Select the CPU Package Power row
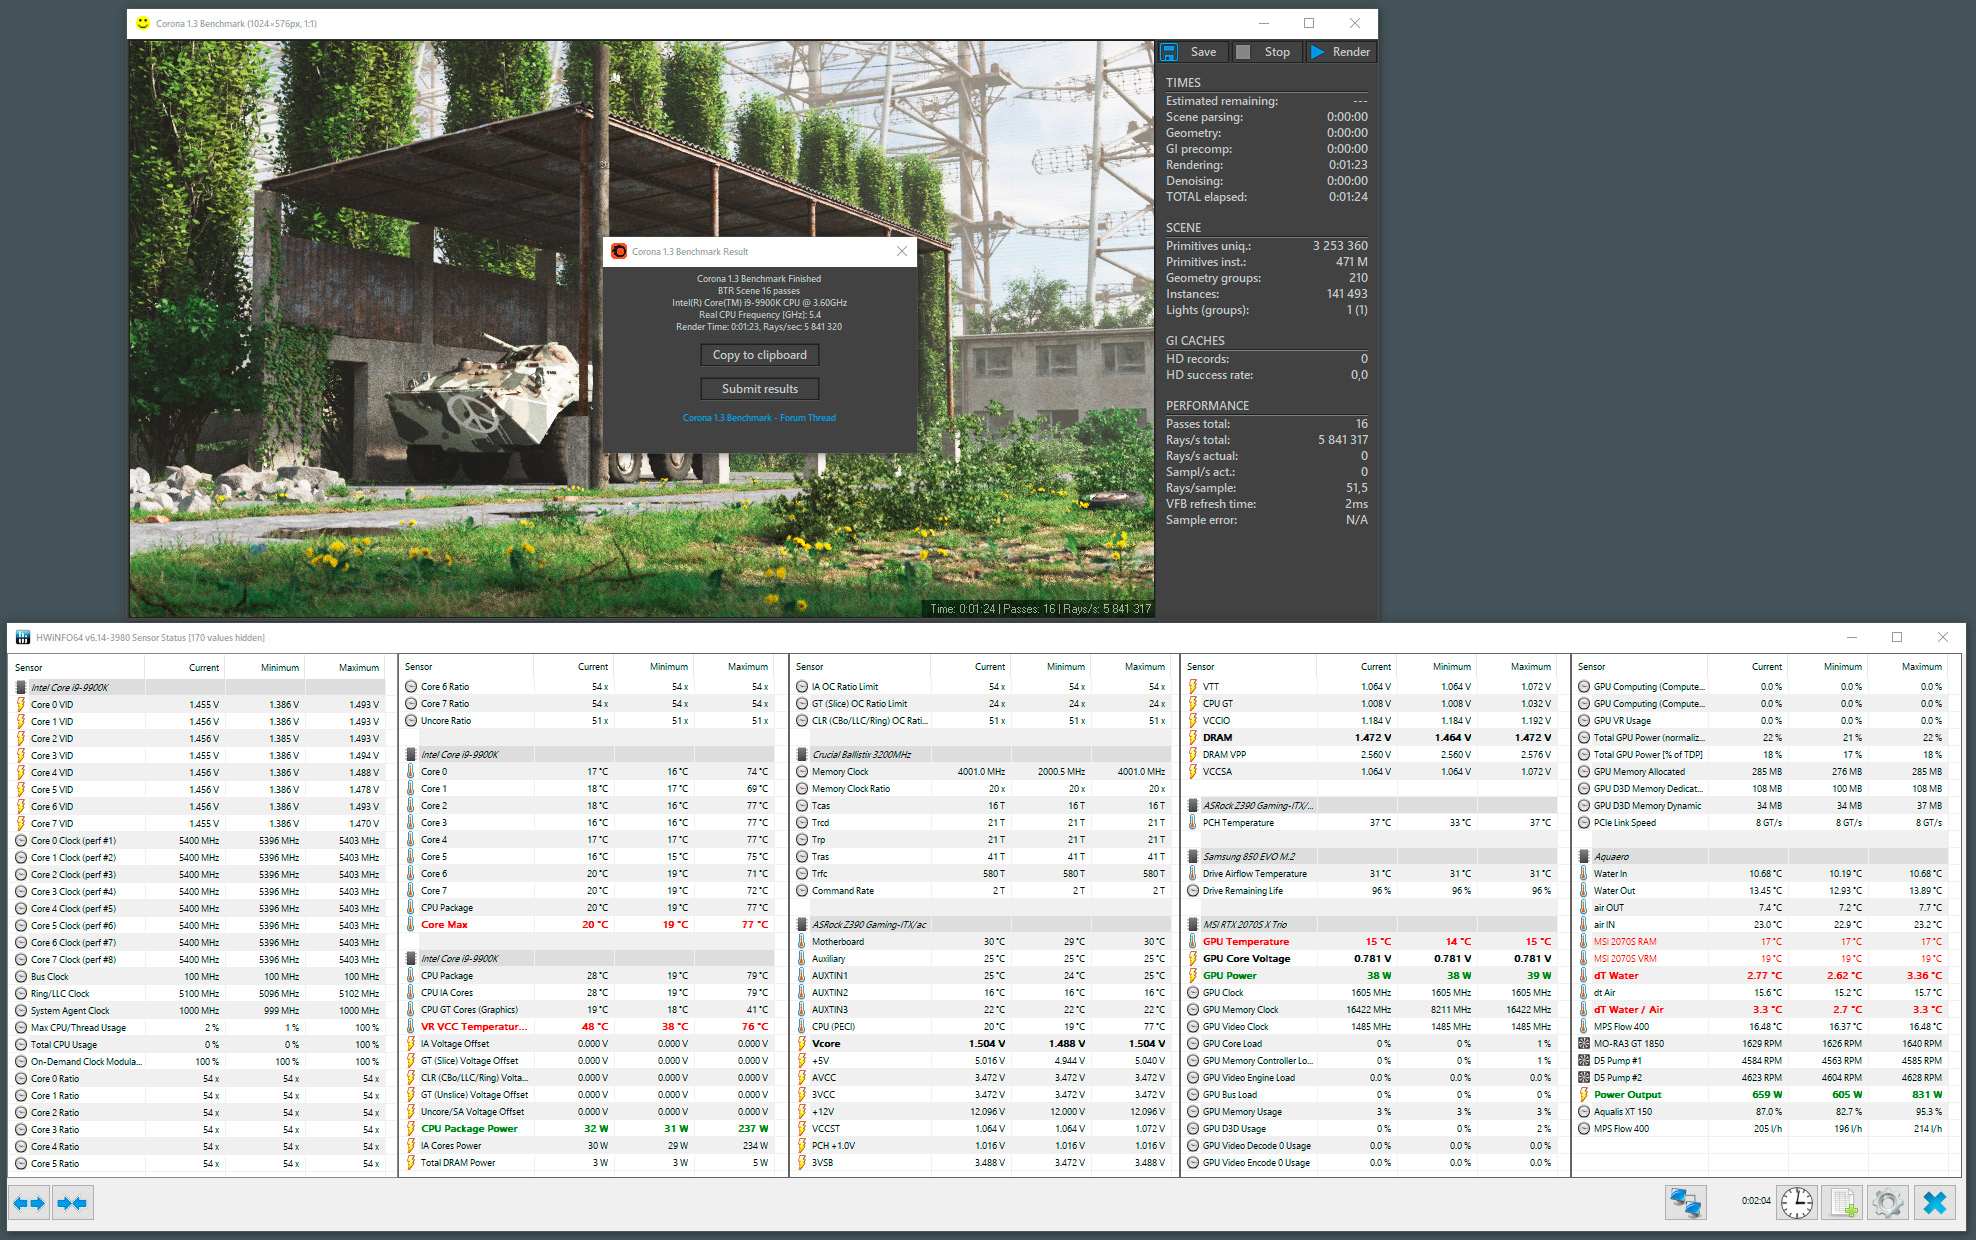Viewport: 1976px width, 1240px height. click(469, 1129)
